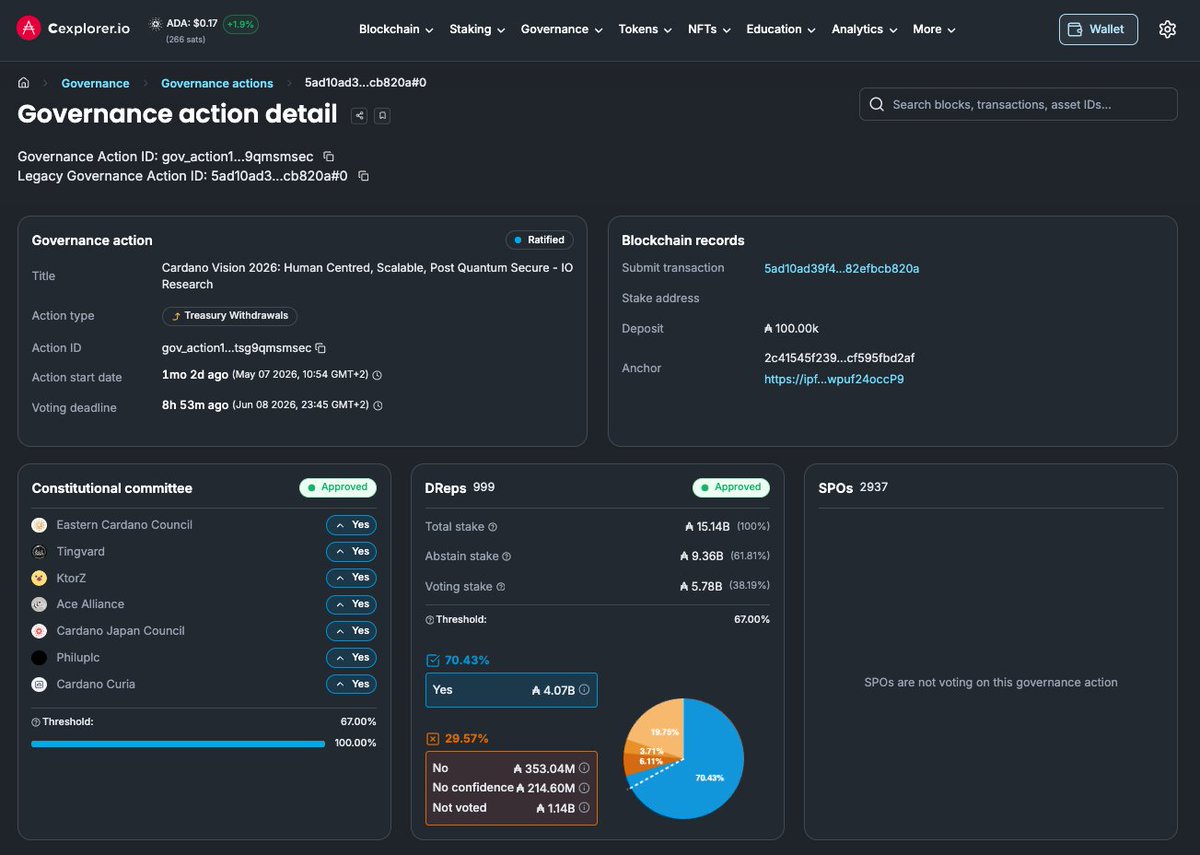Click the Yes 4.07B vote box
The width and height of the screenshot is (1200, 855).
(x=511, y=690)
